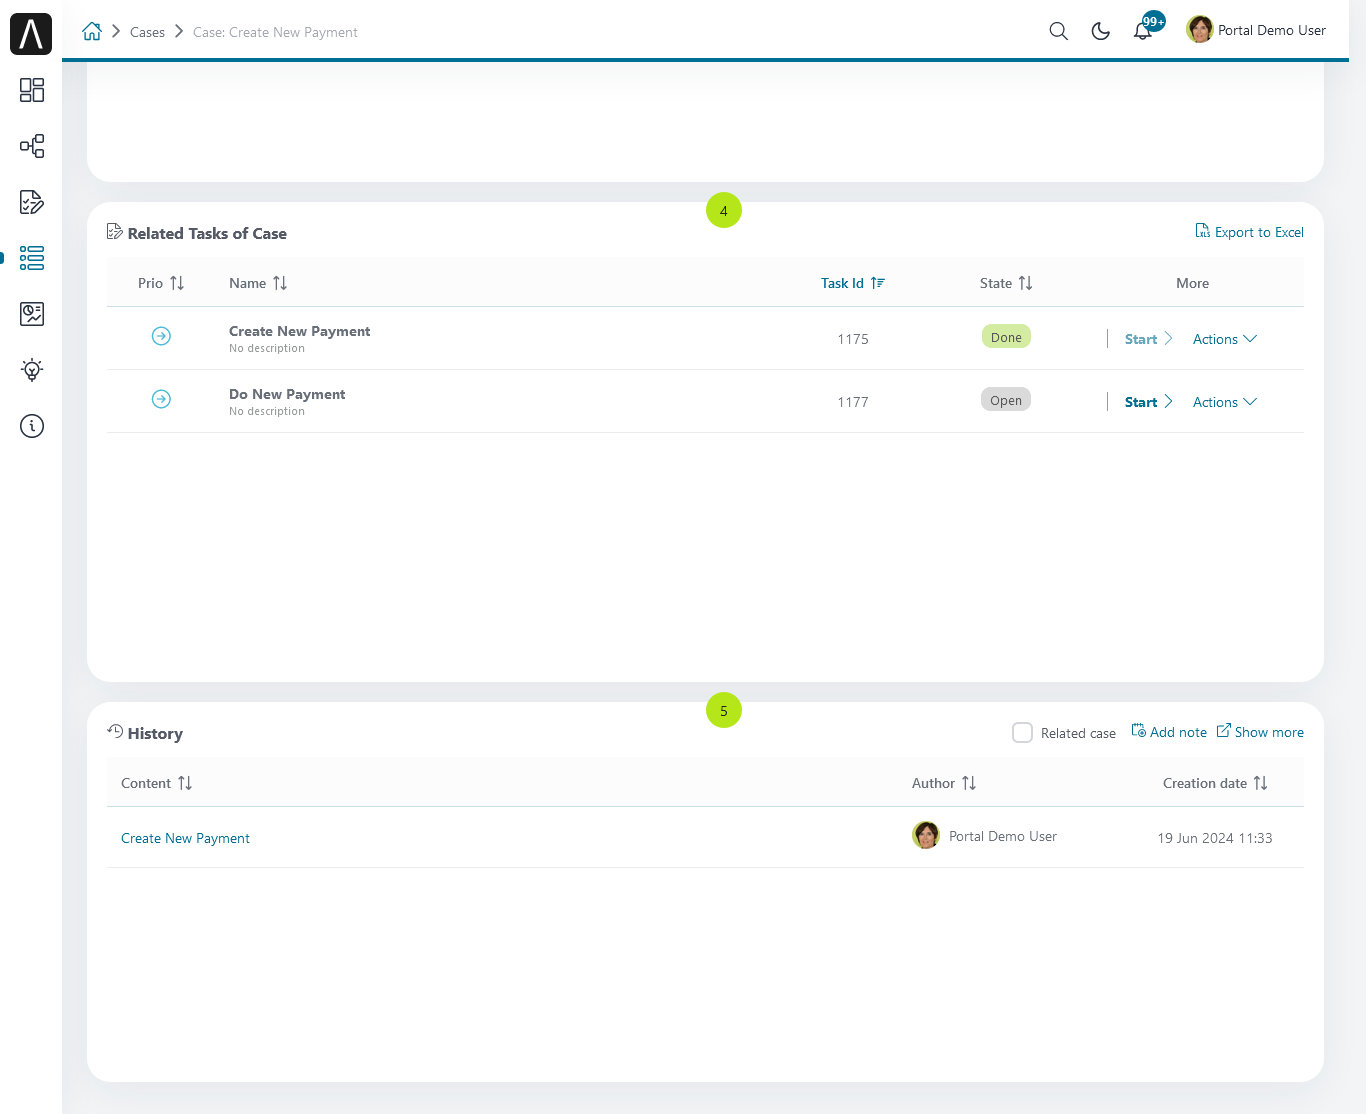Screen dimensions: 1366x1114
Task: Open the Cases list sidebar icon
Action: [32, 258]
